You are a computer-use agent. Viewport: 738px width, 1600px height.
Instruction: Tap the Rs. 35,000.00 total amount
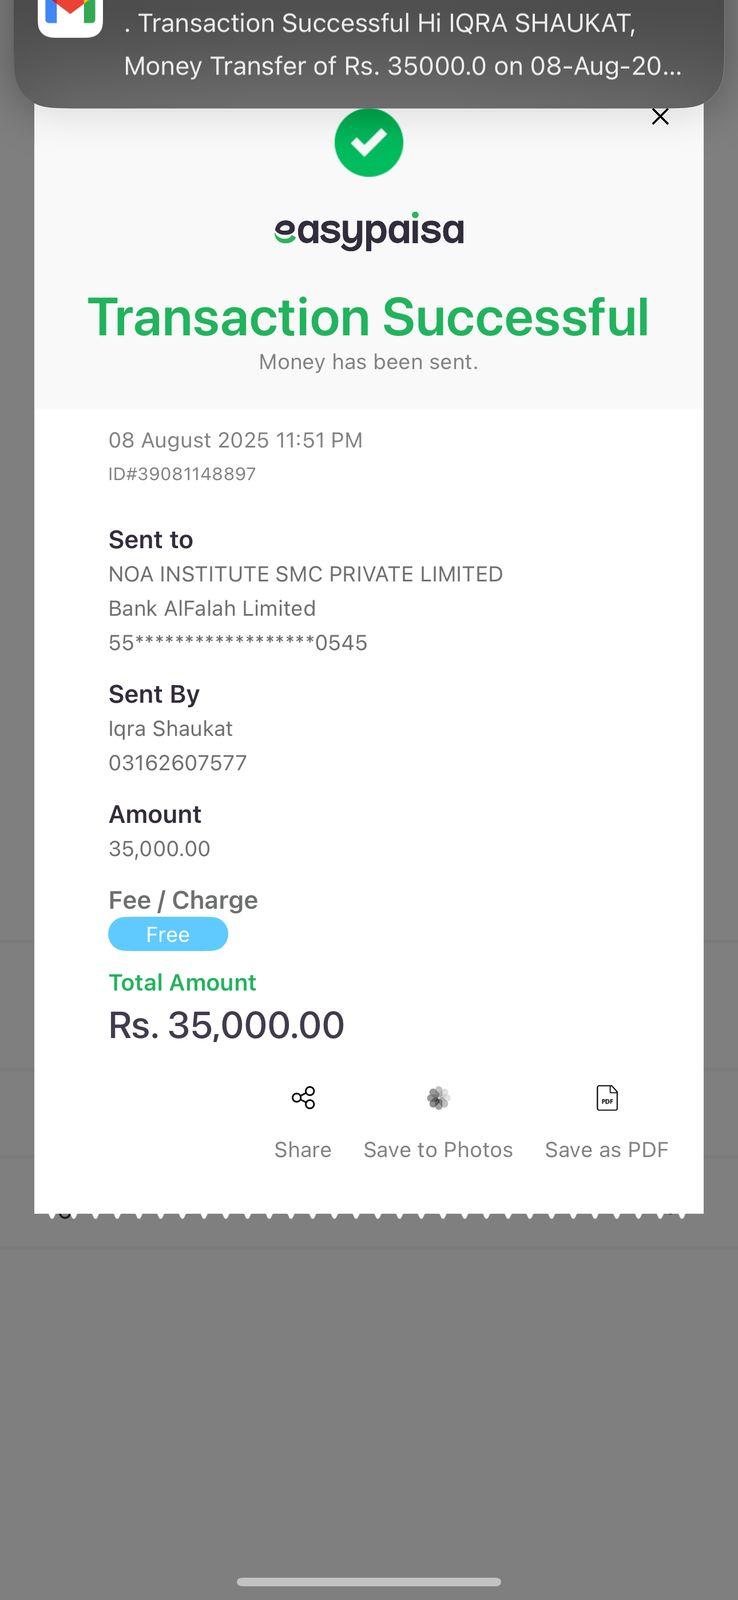(226, 1025)
